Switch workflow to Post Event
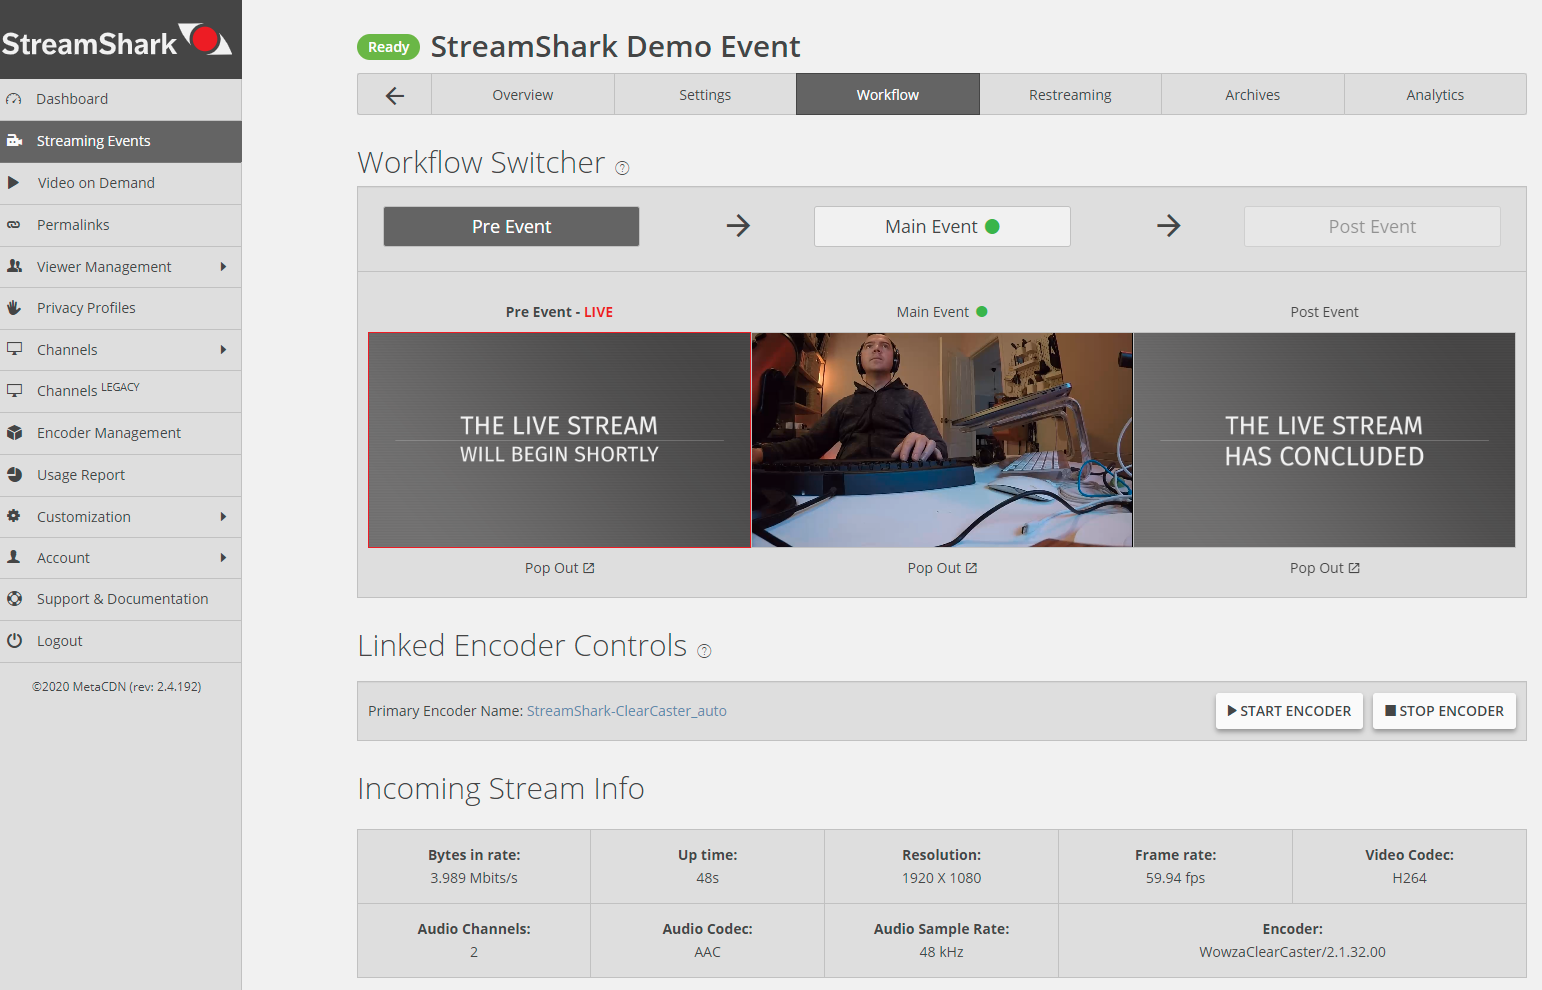Screen dimensions: 1542x990 tap(1372, 227)
